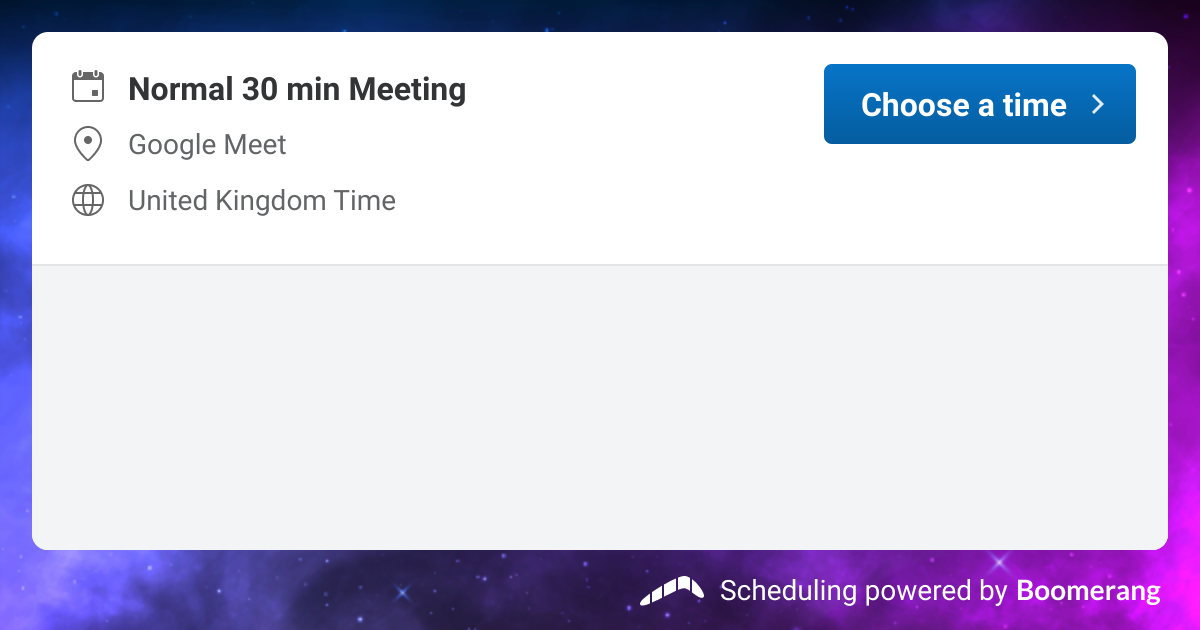Click the Scheduling powered by text
Image resolution: width=1200 pixels, height=630 pixels.
(863, 591)
